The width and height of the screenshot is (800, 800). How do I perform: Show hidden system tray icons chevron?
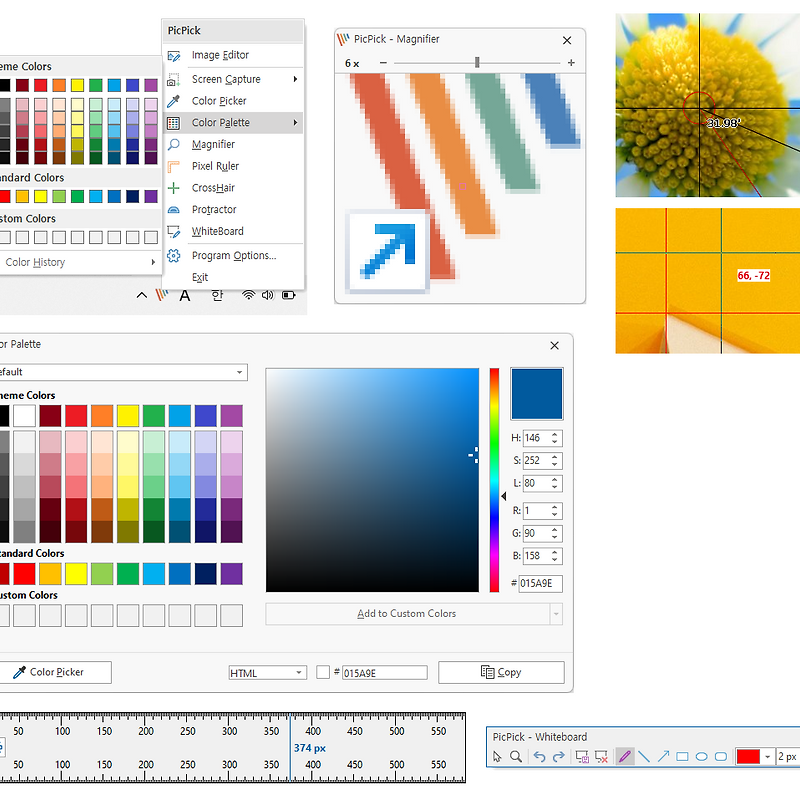click(142, 295)
